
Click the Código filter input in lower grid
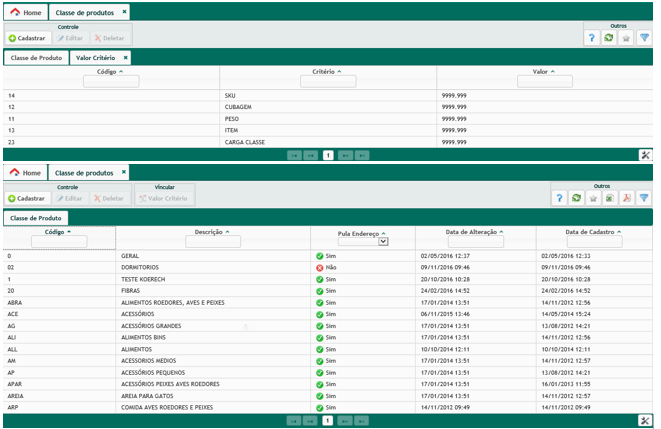pyautogui.click(x=59, y=242)
